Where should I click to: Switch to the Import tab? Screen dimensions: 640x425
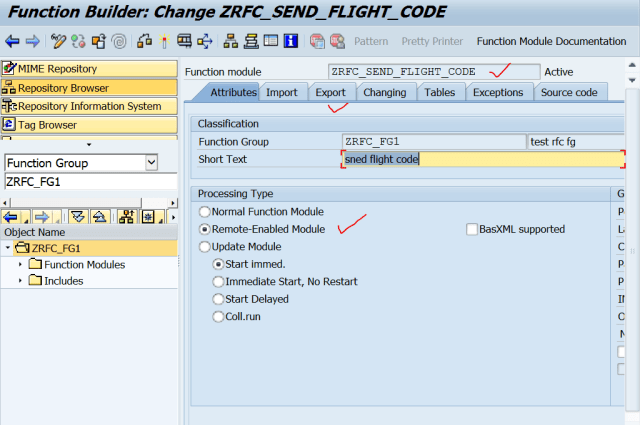(282, 92)
